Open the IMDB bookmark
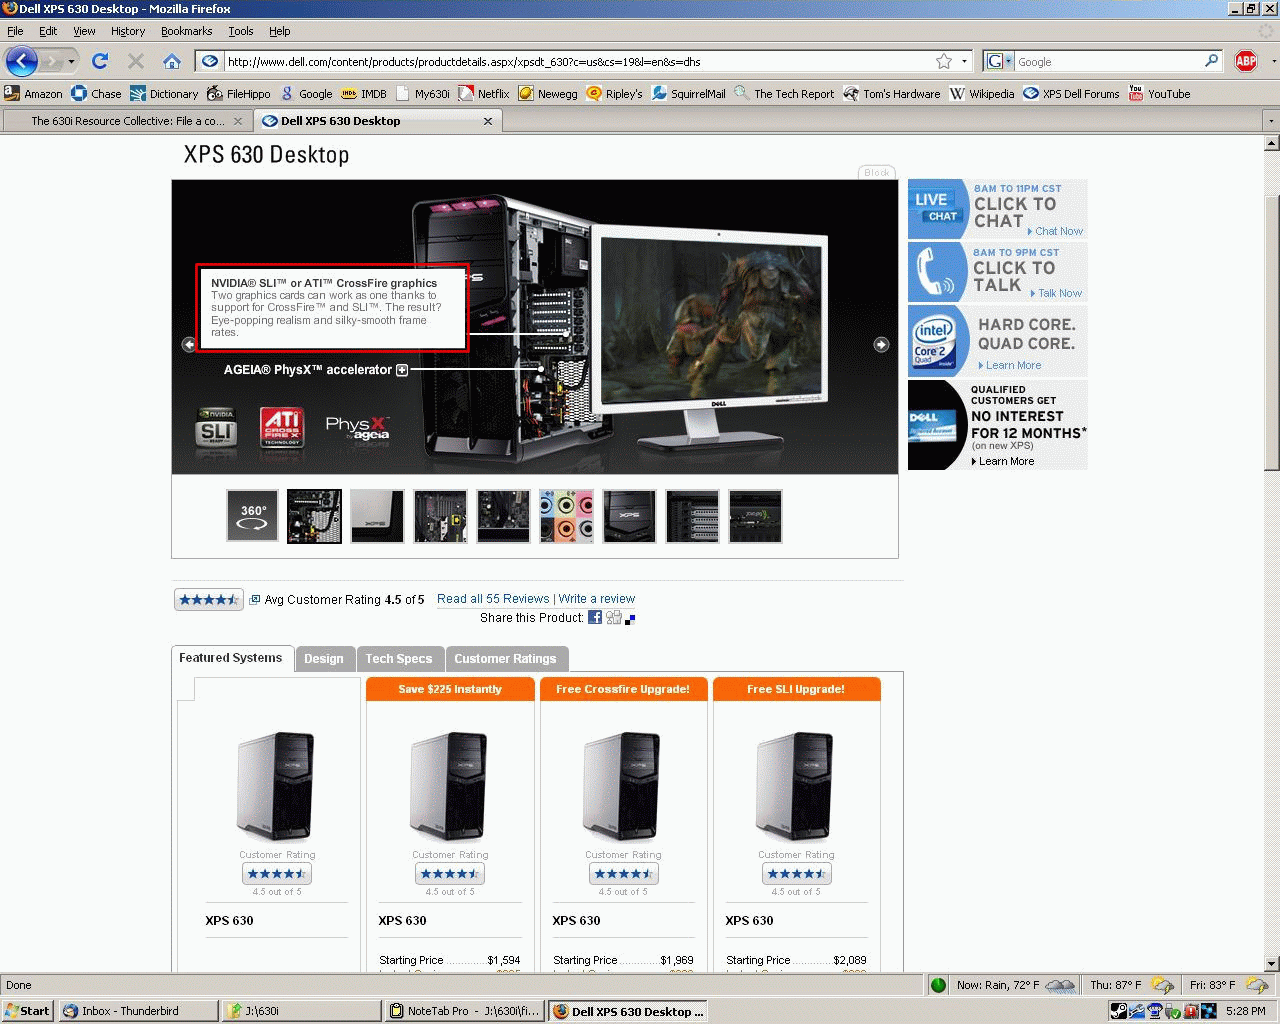This screenshot has height=1024, width=1280. point(364,93)
